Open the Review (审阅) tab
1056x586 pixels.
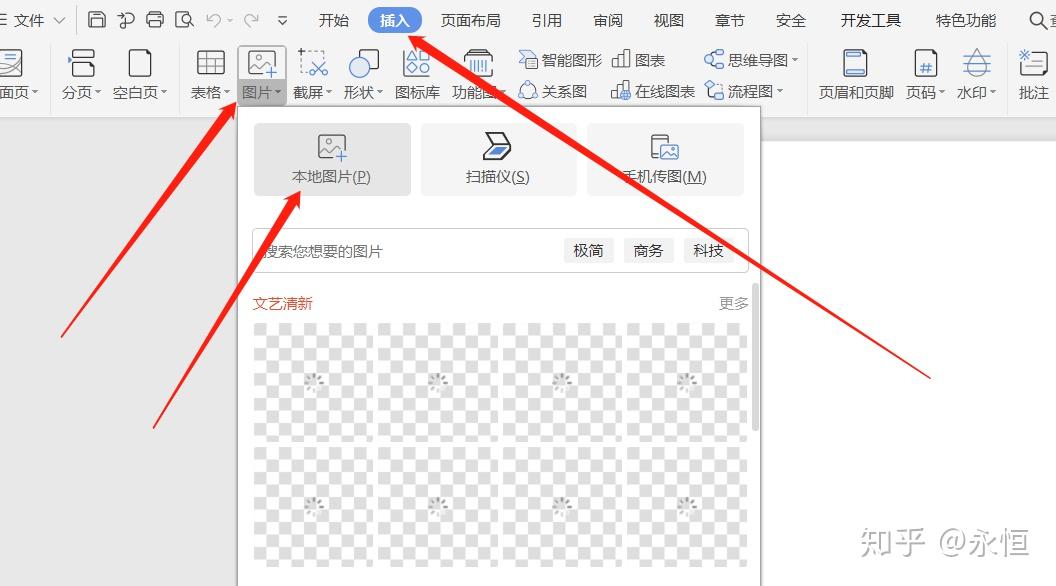607,20
